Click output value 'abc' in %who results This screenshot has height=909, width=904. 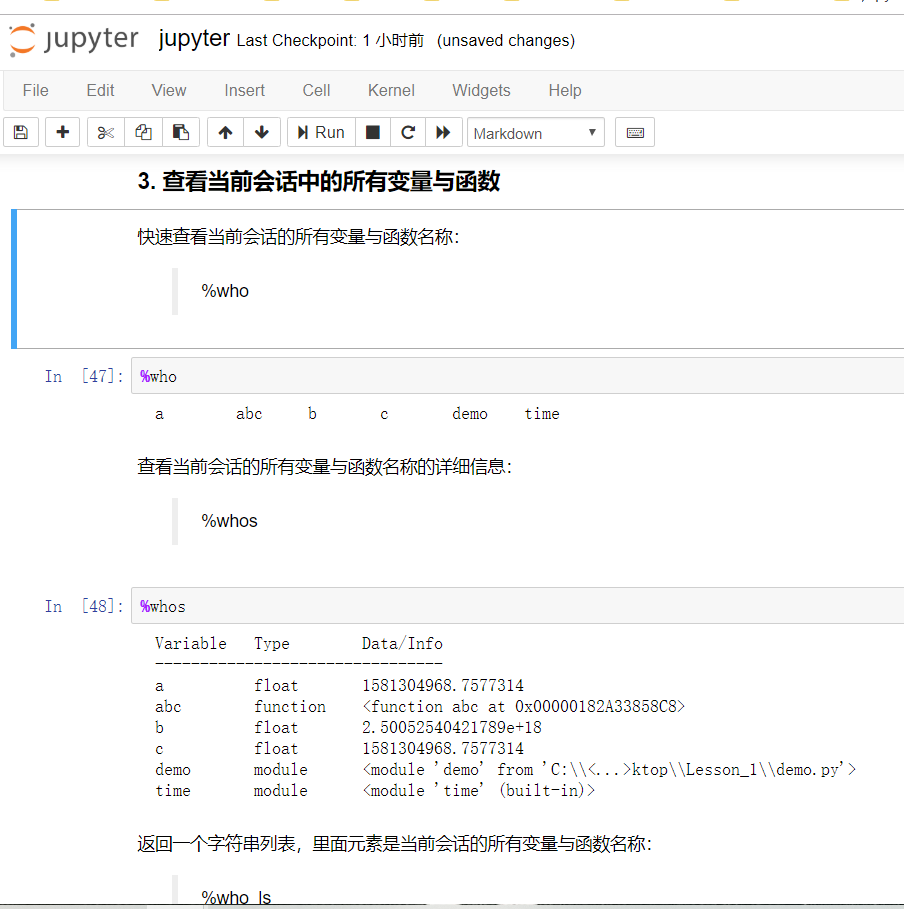point(249,414)
